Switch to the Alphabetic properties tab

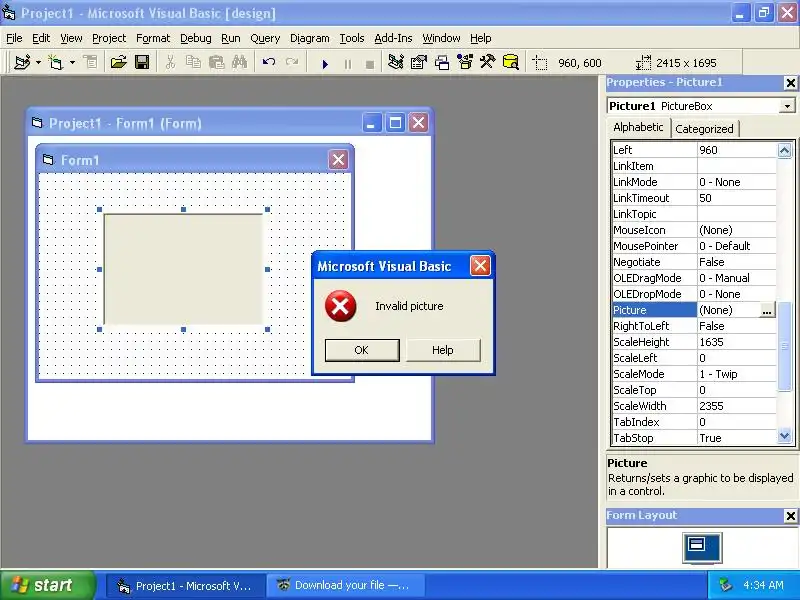coord(638,128)
